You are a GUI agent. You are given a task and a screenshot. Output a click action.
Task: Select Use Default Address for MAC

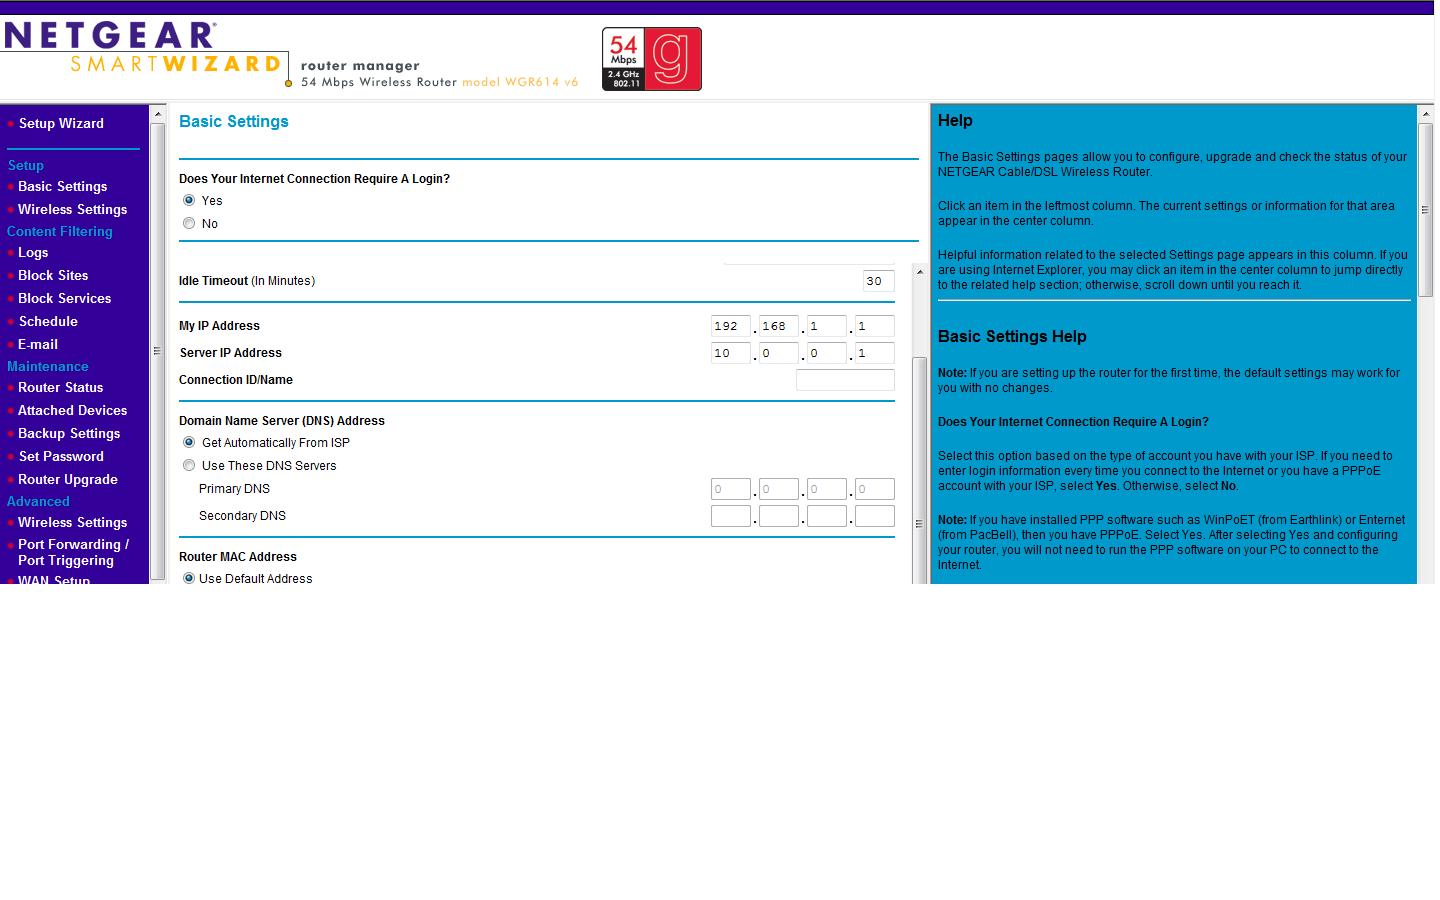(189, 578)
